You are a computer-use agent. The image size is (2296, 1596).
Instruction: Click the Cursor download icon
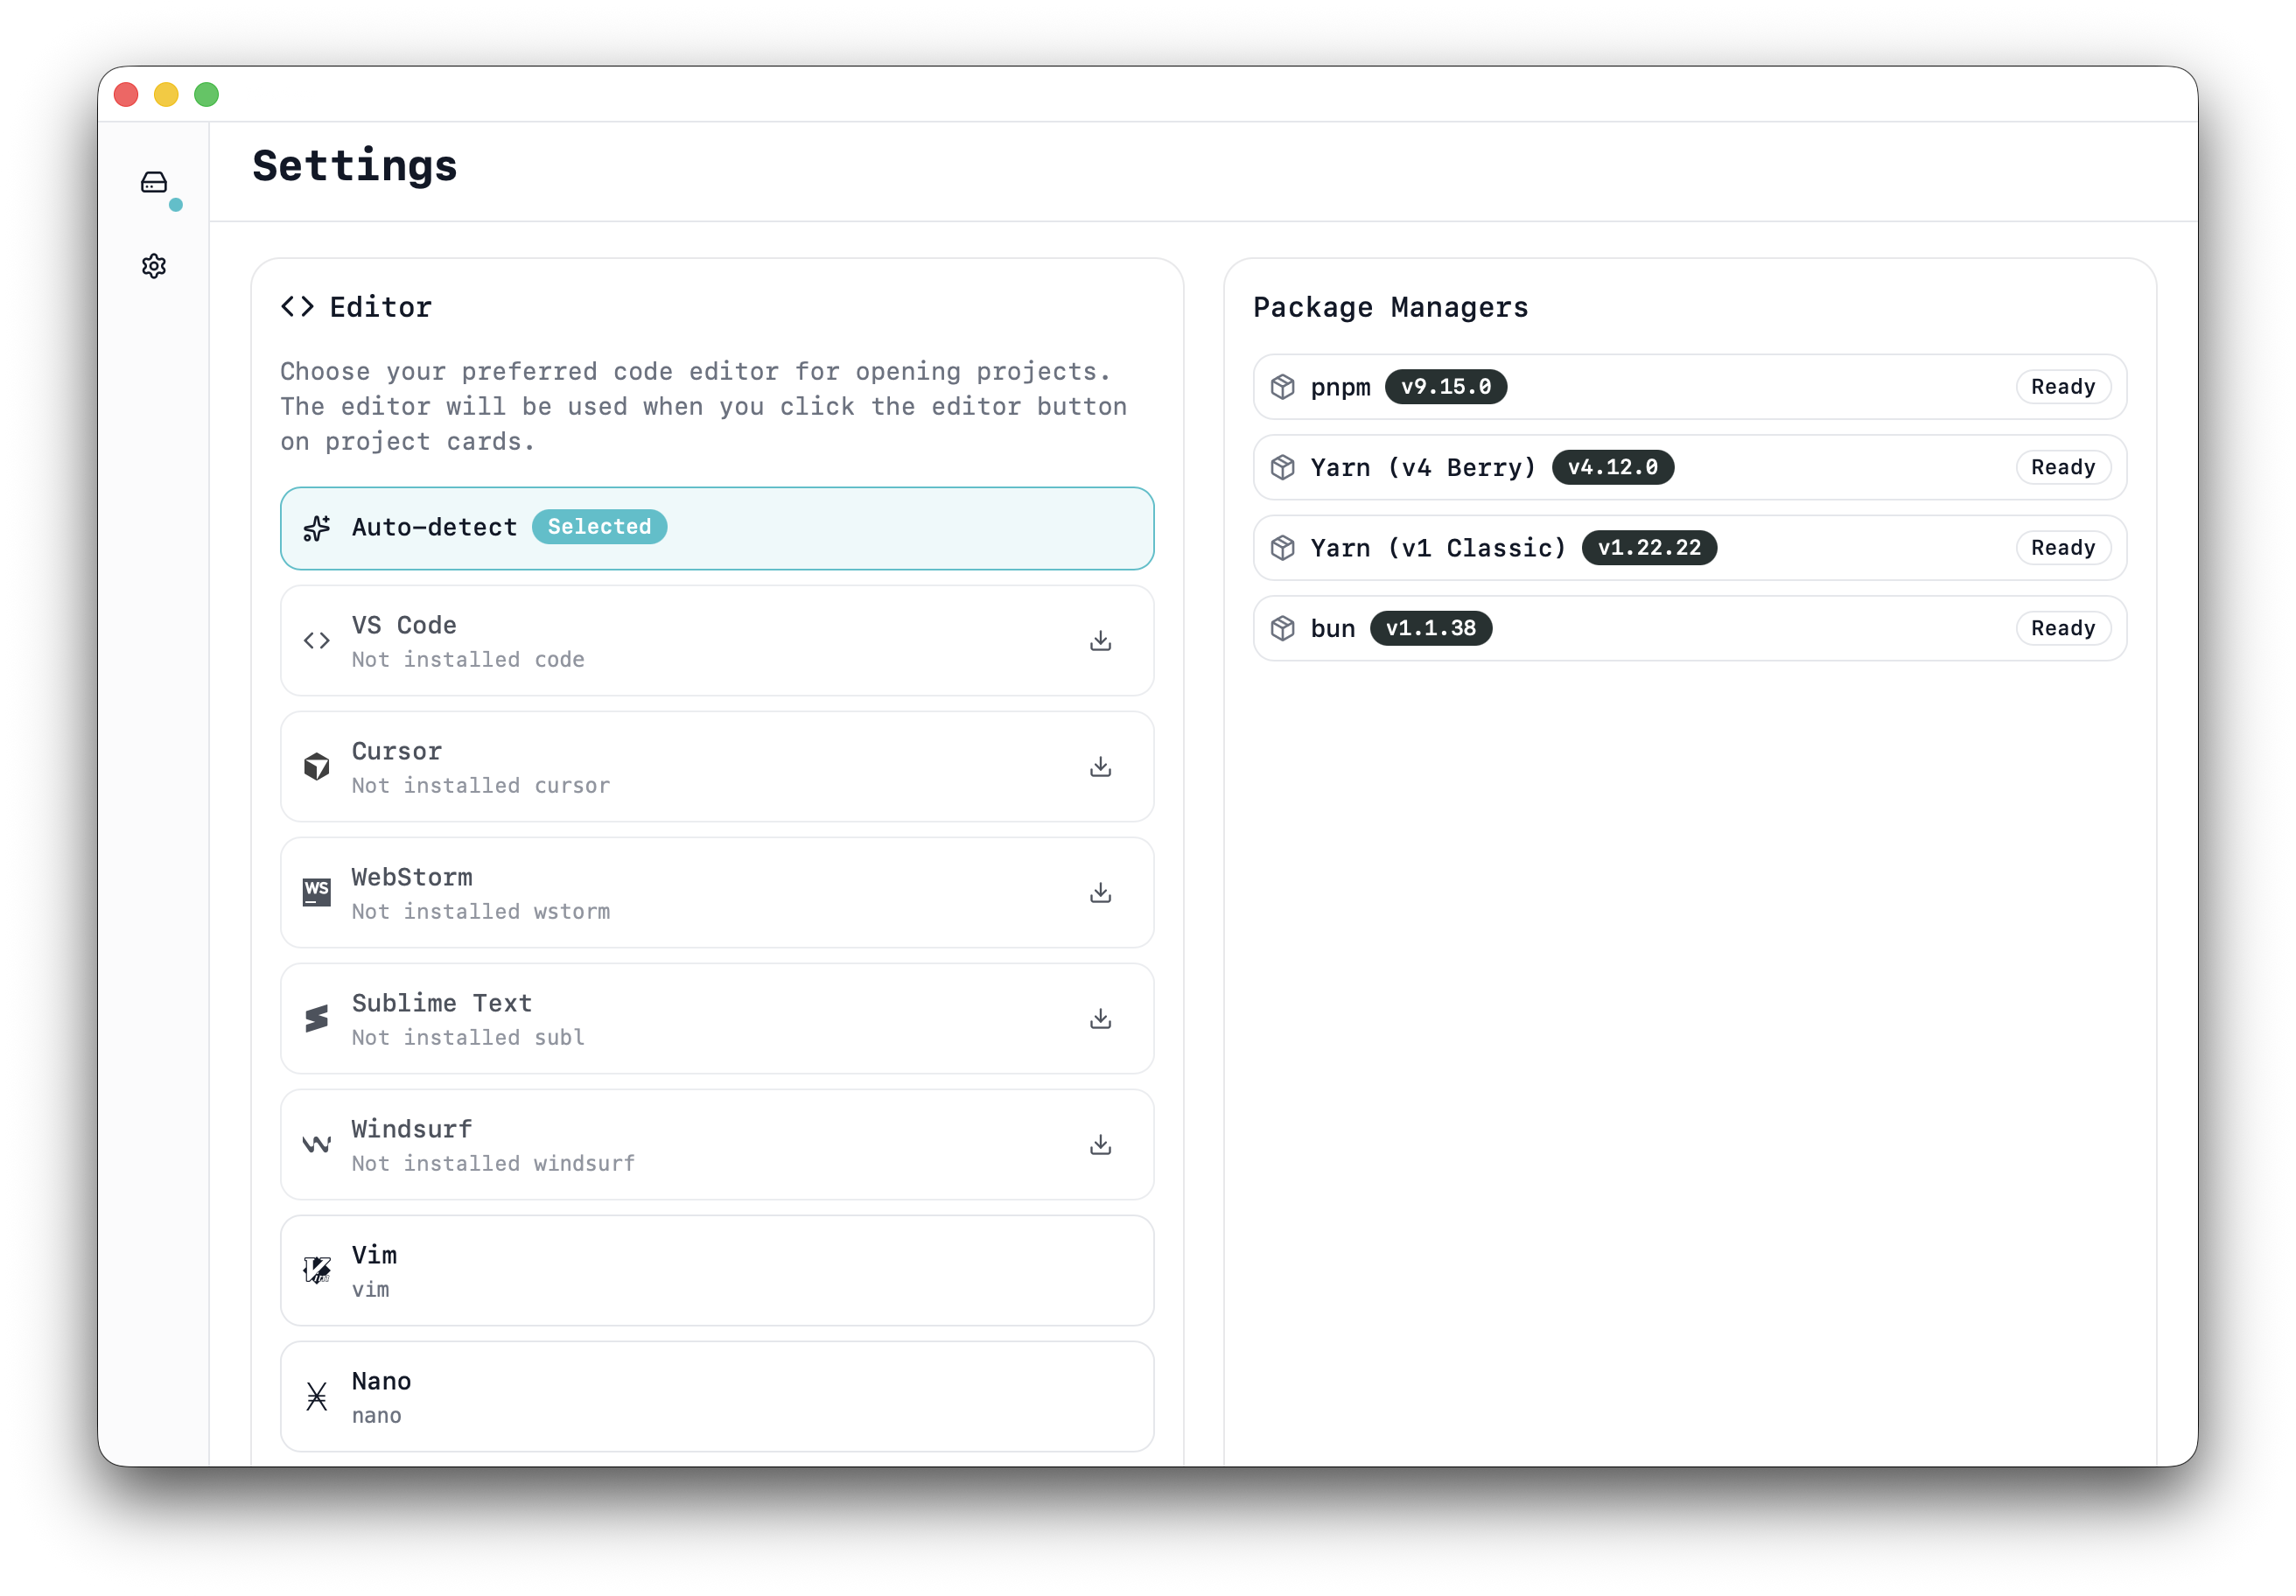[1100, 767]
